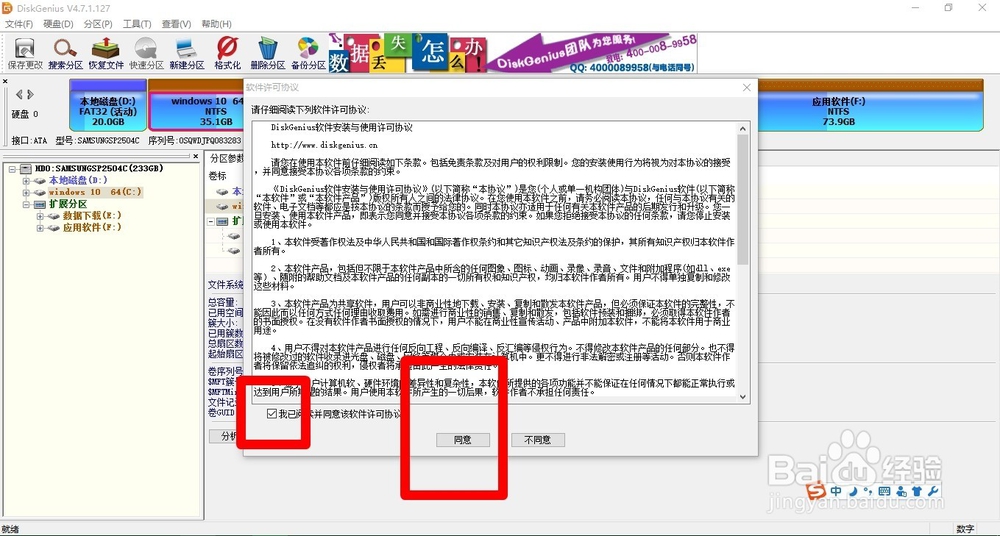Click the DiskGenius data recovery banner ad
This screenshot has height=536, width=1000.
pyautogui.click(x=513, y=53)
